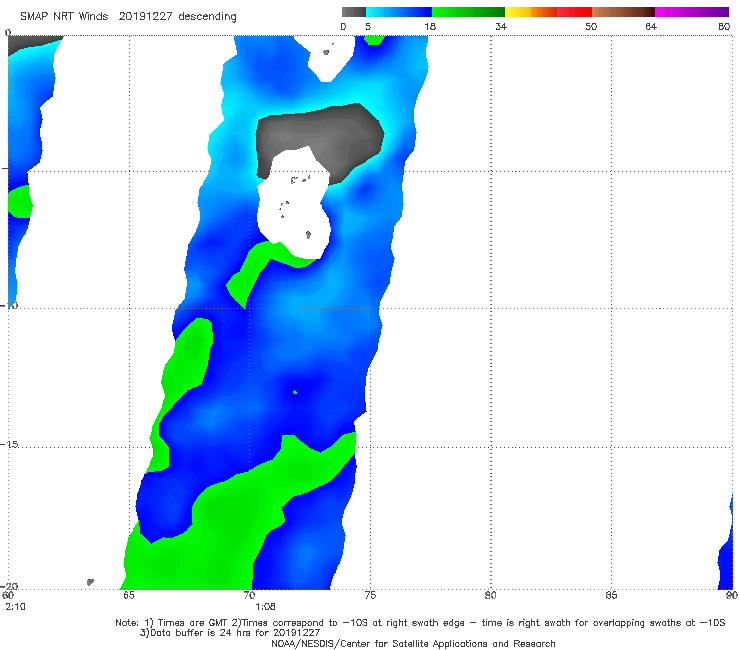
Task: Click the 'SMAP NRT Winds 20191227 descending' title
Action: point(128,17)
